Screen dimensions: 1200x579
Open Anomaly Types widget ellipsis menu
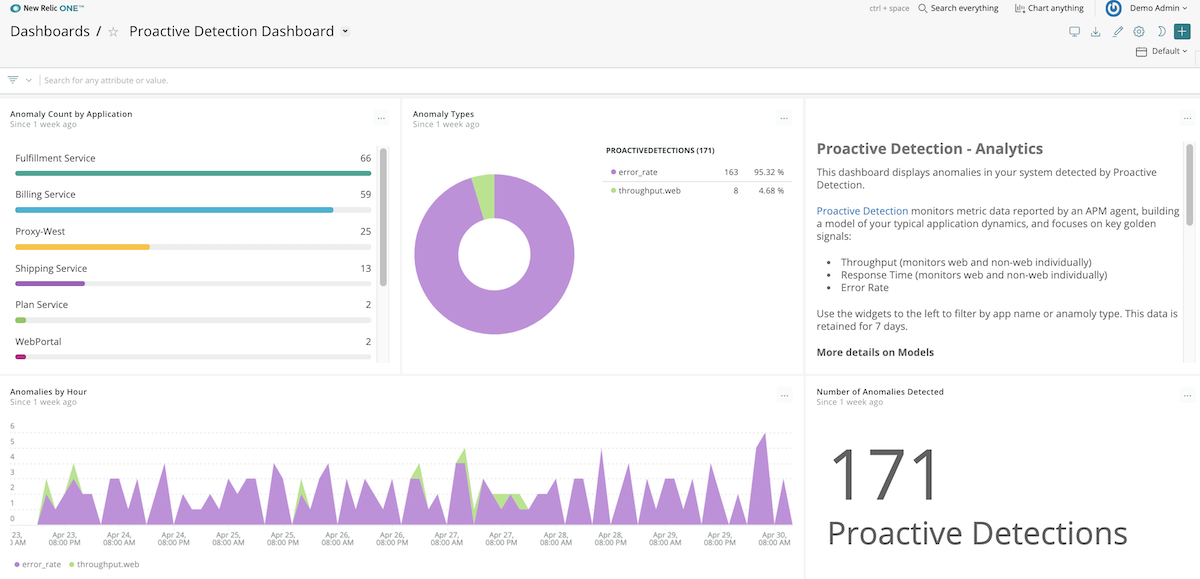pos(784,118)
